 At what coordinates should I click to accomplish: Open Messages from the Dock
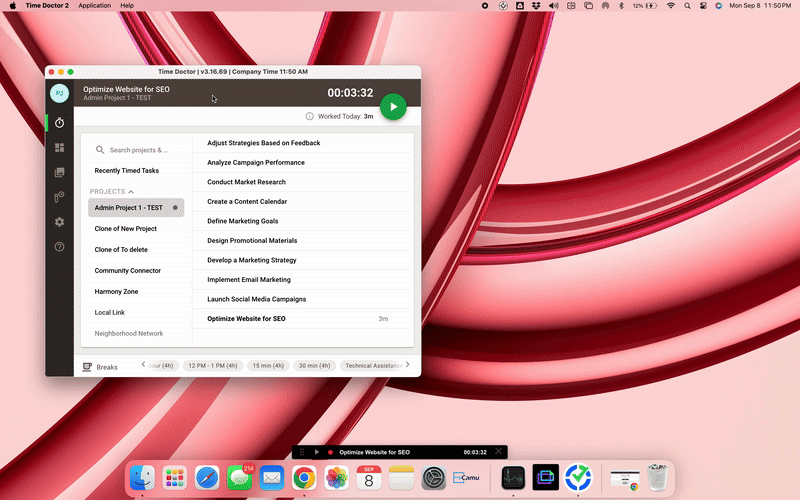pyautogui.click(x=239, y=478)
